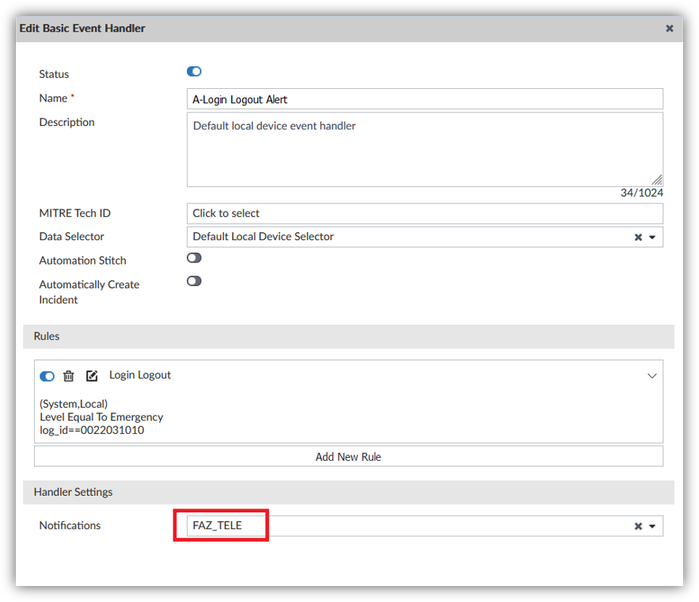Screen dimensions: 699x602
Task: Enable the Automation Stitch switch
Action: pyautogui.click(x=194, y=258)
